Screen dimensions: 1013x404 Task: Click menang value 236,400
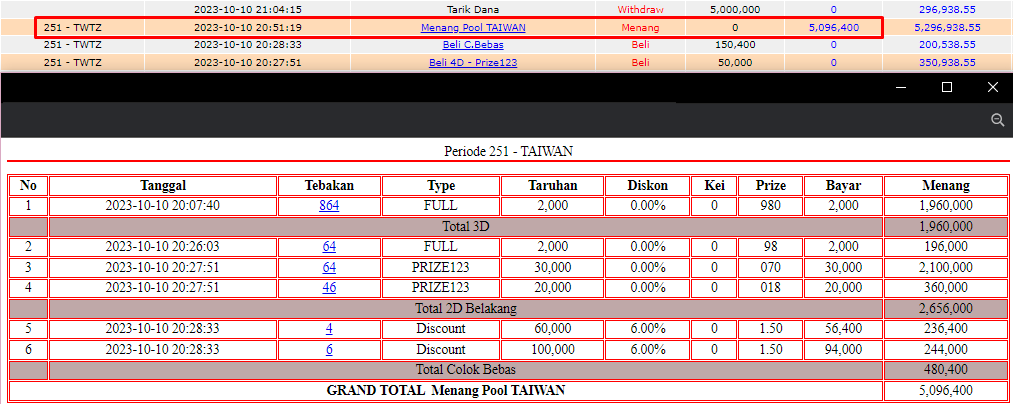point(946,329)
